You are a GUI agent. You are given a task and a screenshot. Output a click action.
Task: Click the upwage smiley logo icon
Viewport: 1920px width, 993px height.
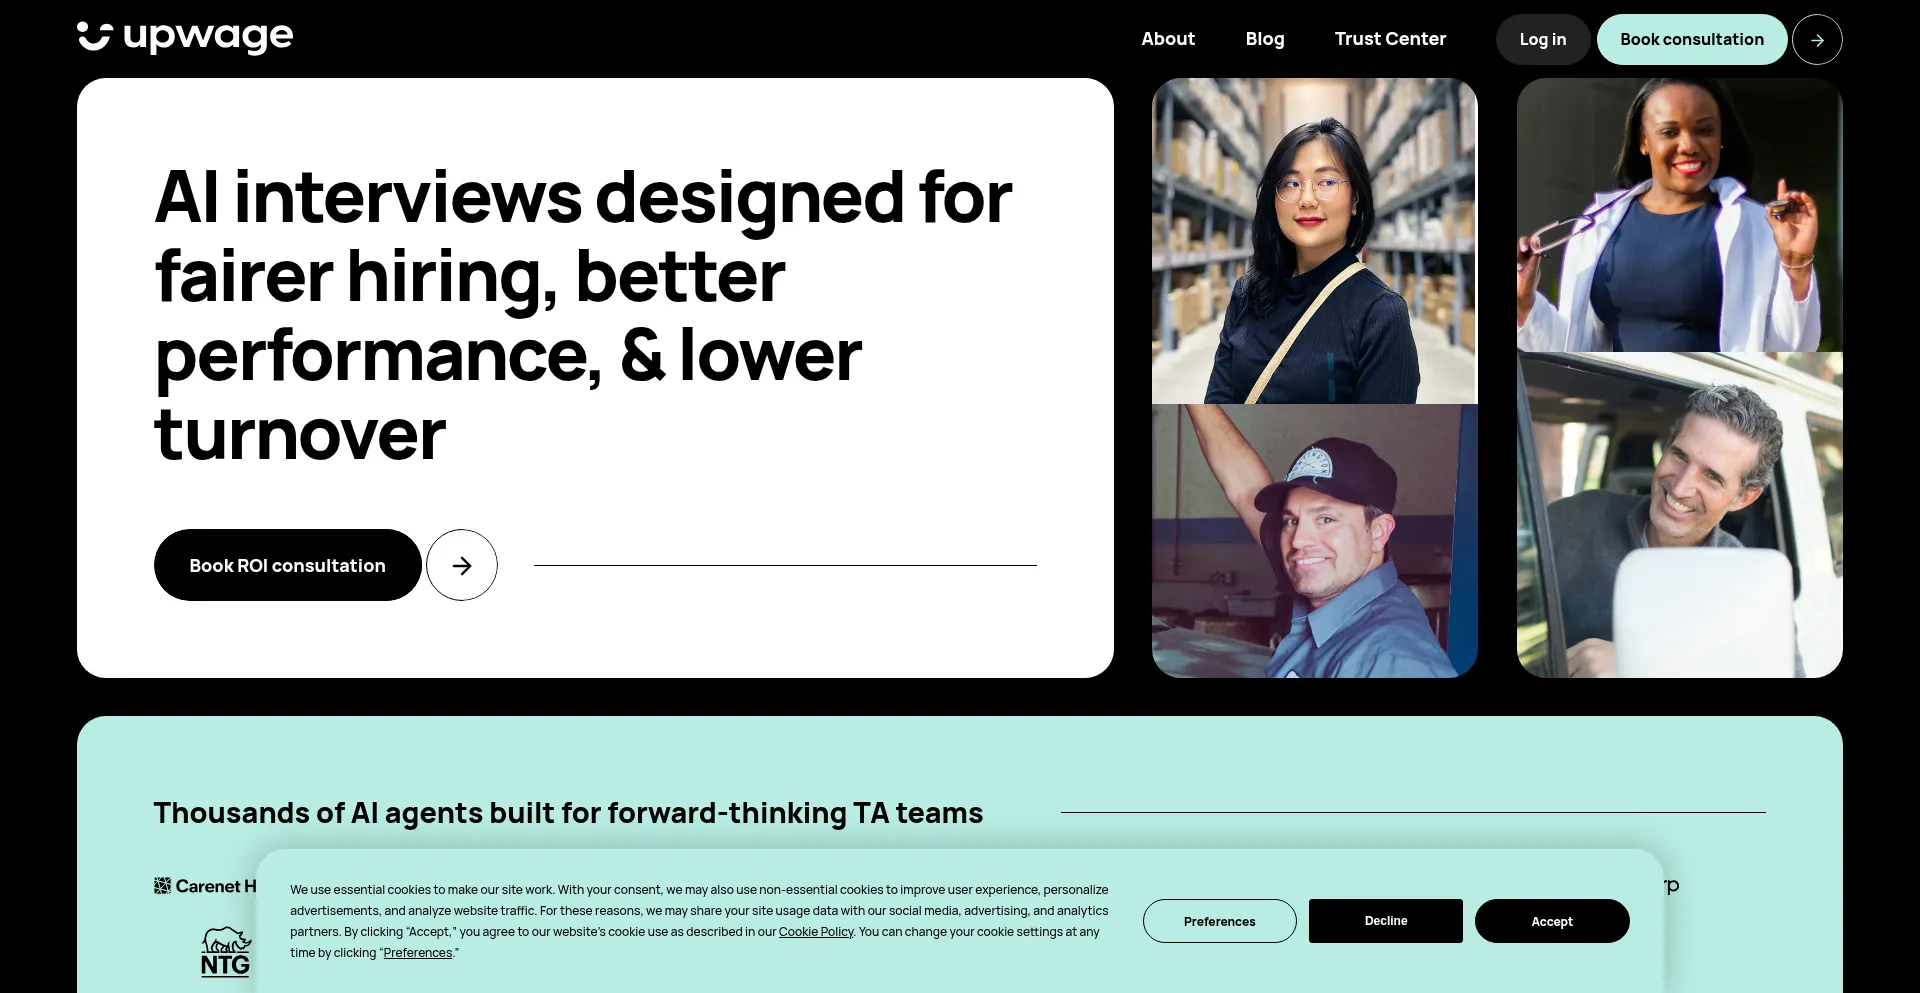(94, 36)
